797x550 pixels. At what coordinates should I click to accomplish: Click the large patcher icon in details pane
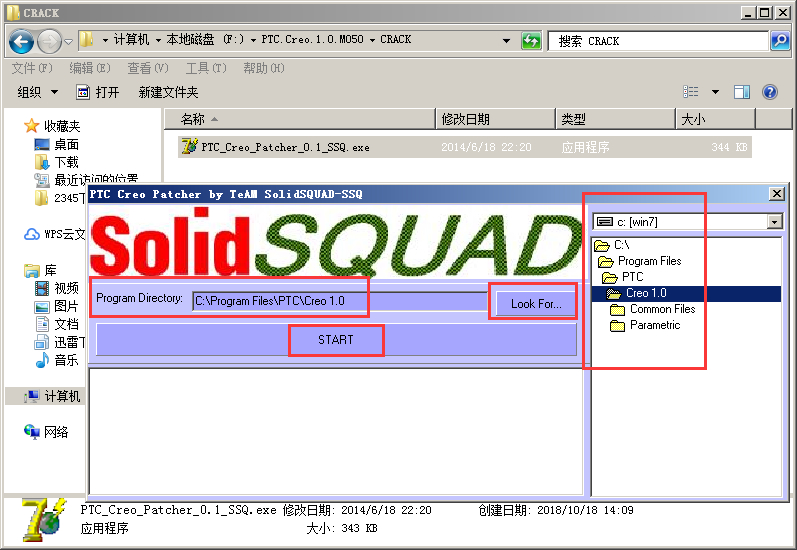tap(44, 520)
